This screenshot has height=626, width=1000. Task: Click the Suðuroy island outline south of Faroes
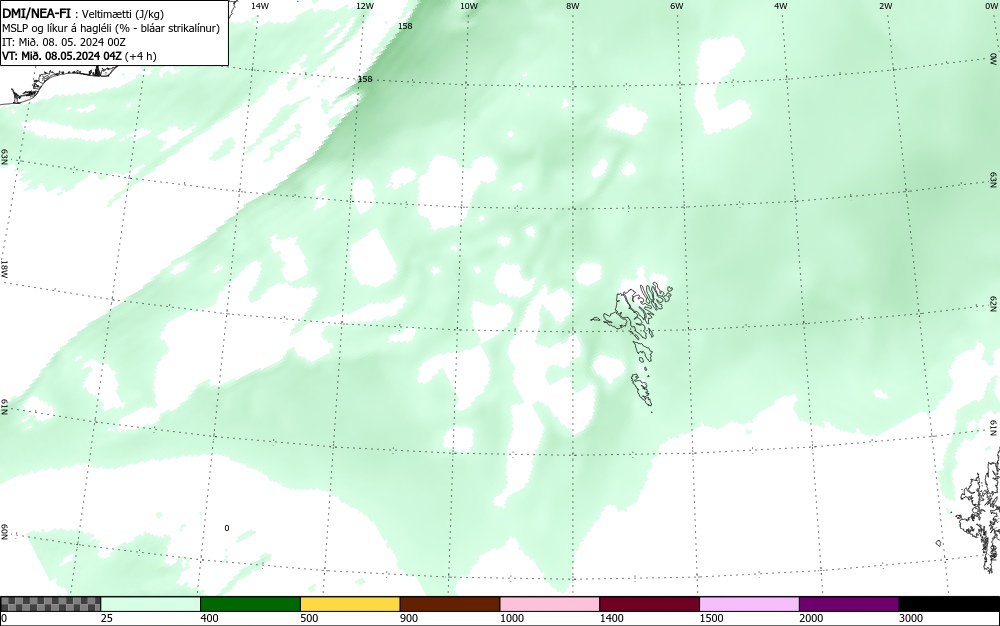643,390
